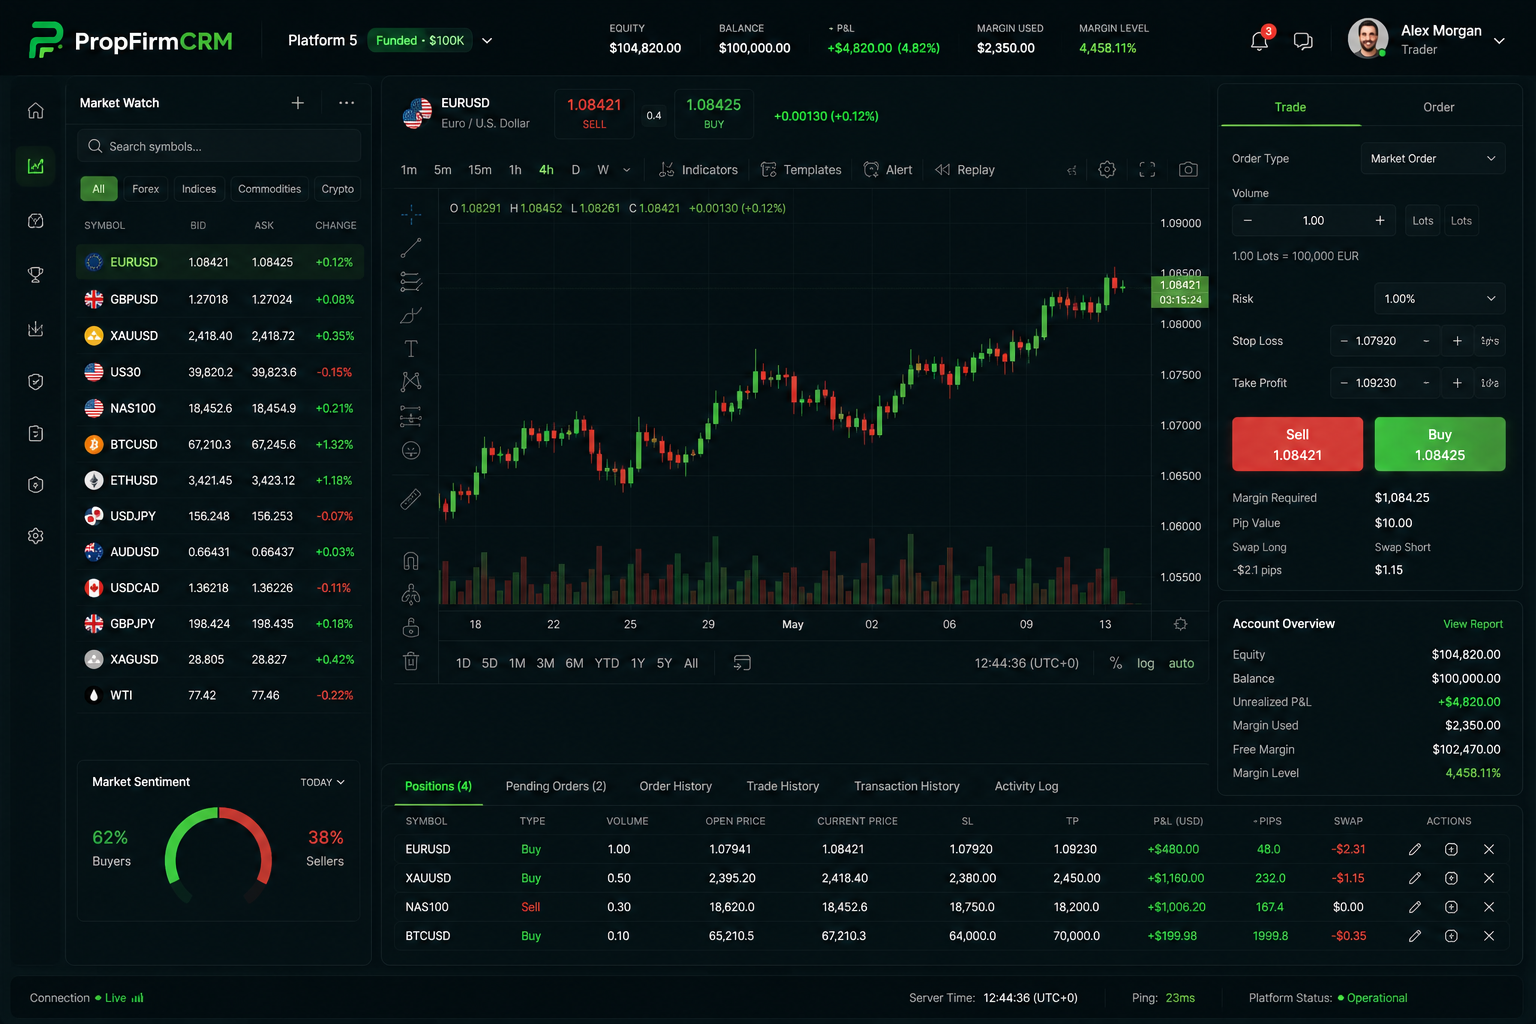Open the Pending Orders (2) tab
Viewport: 1536px width, 1024px height.
tap(555, 786)
